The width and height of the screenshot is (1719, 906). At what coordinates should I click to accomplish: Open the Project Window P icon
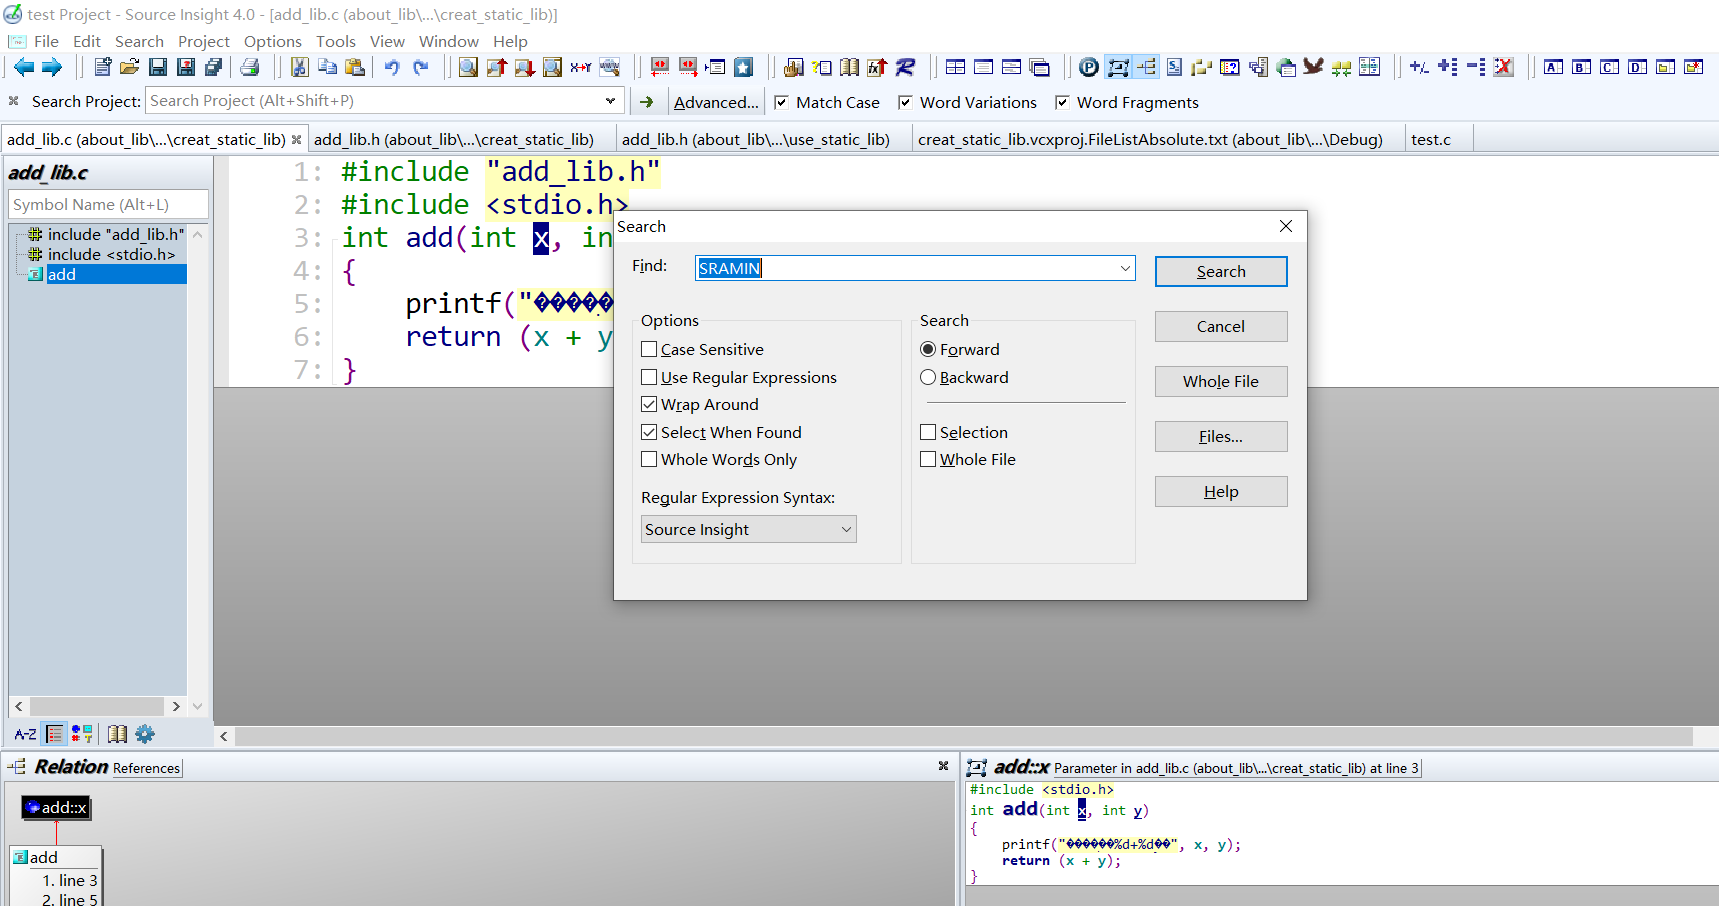point(1089,67)
